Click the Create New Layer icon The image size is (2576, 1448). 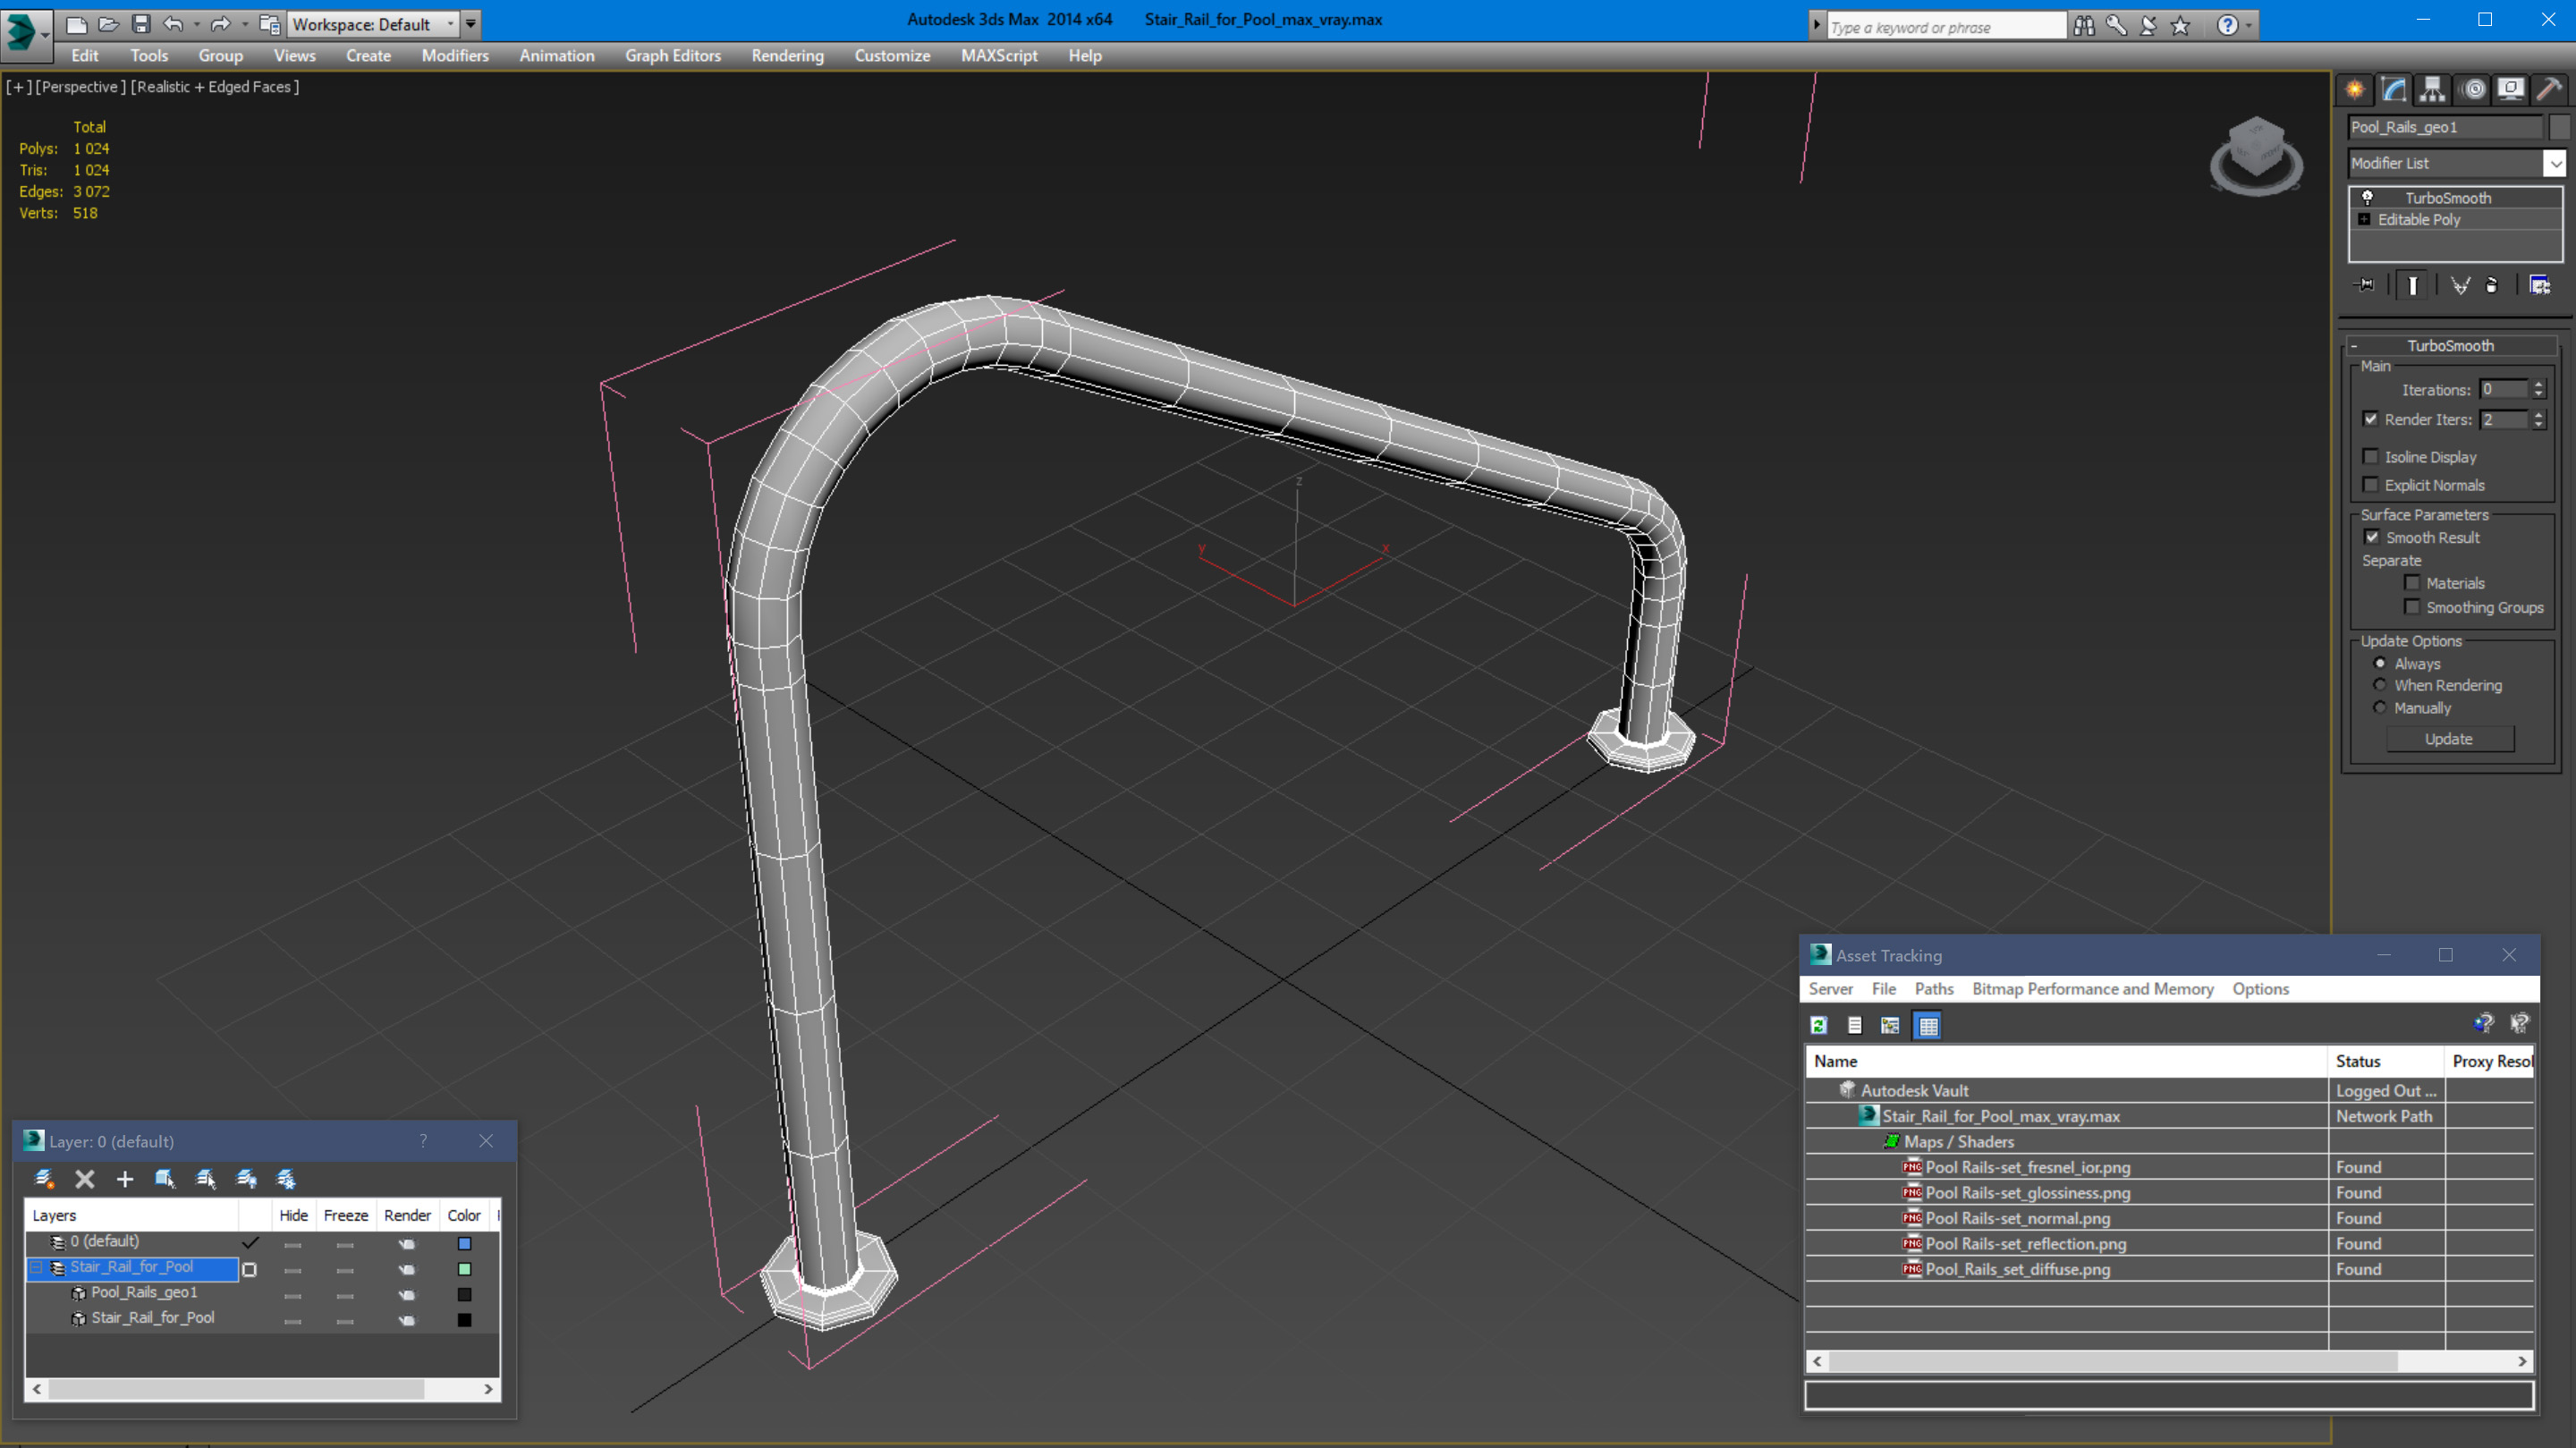pos(44,1179)
